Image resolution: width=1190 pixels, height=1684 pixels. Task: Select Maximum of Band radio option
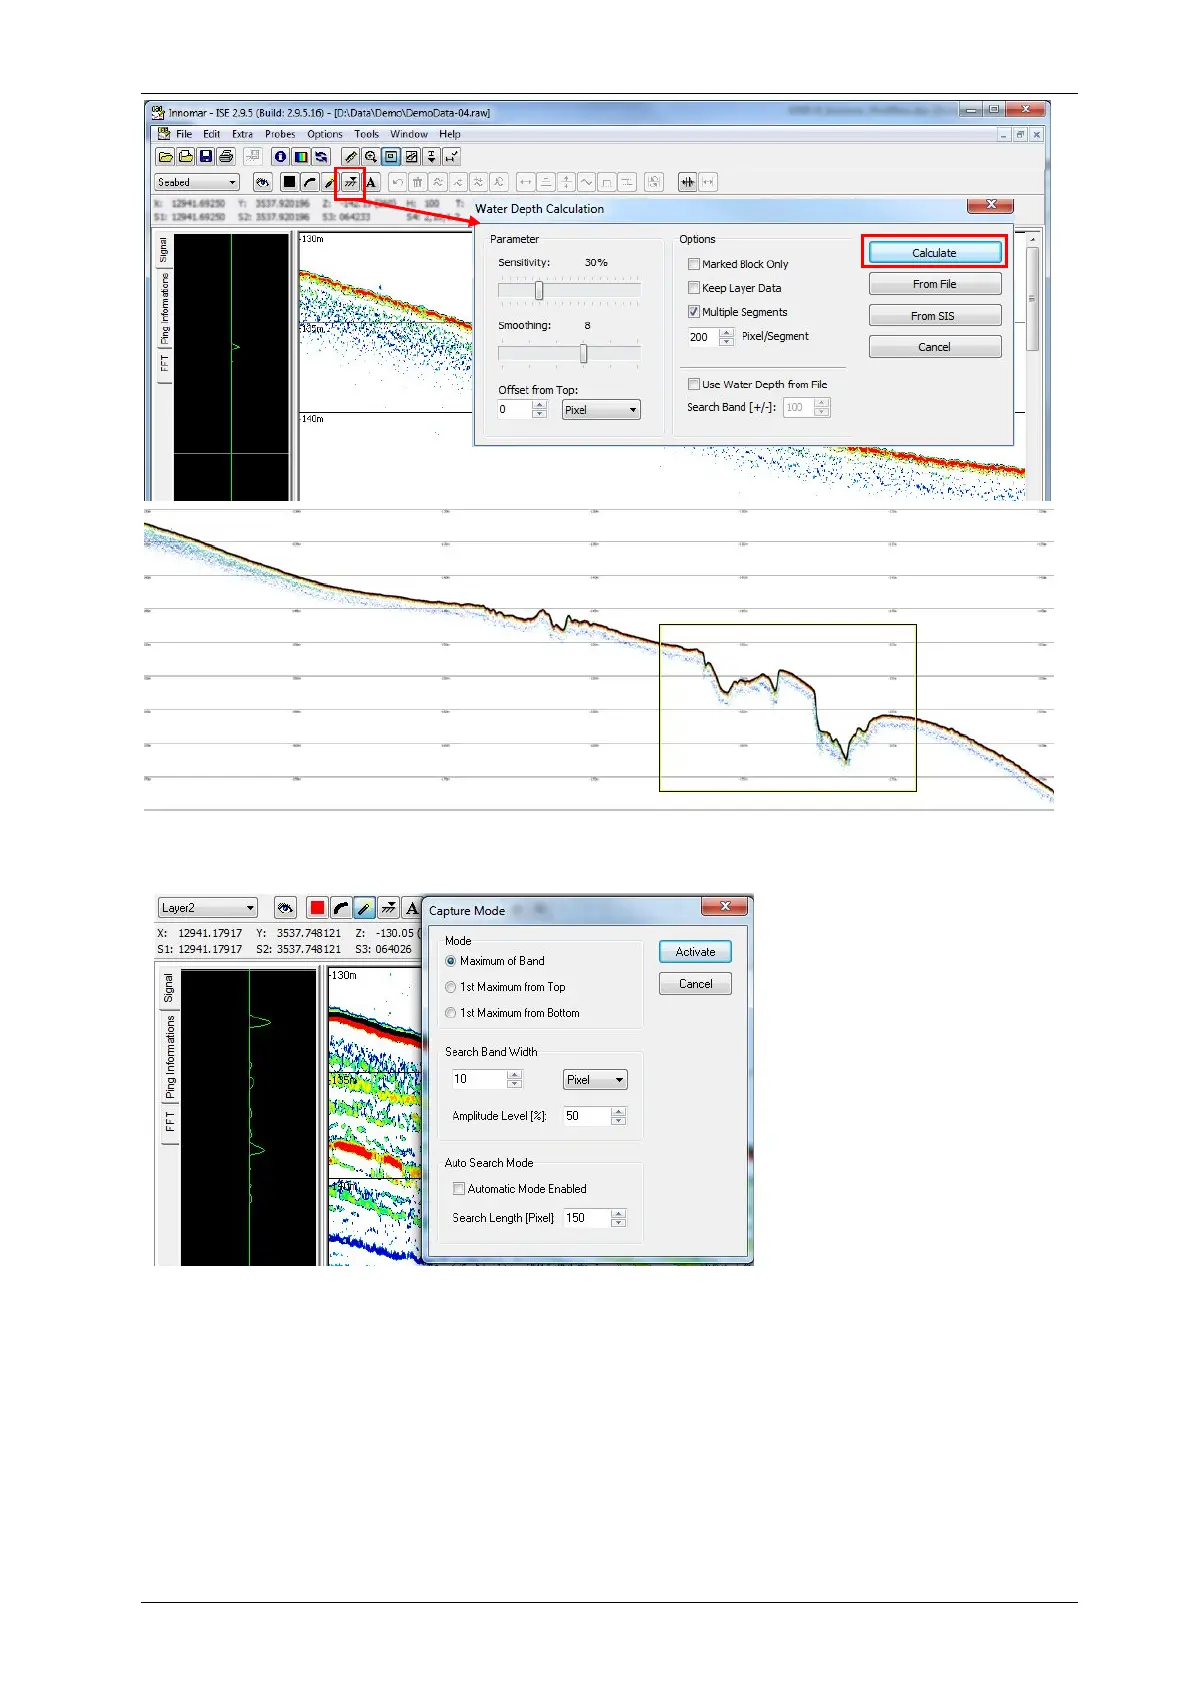(x=451, y=961)
